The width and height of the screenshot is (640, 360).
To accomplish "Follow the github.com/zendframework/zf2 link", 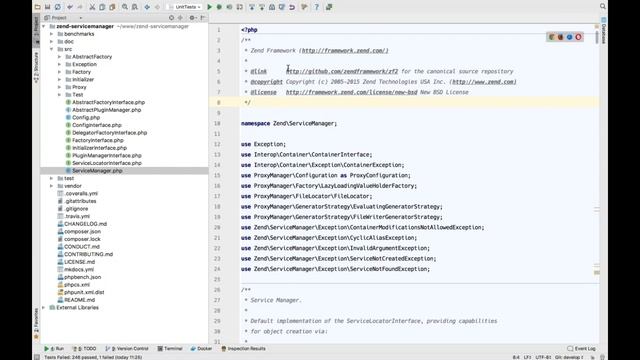I will click(x=342, y=71).
